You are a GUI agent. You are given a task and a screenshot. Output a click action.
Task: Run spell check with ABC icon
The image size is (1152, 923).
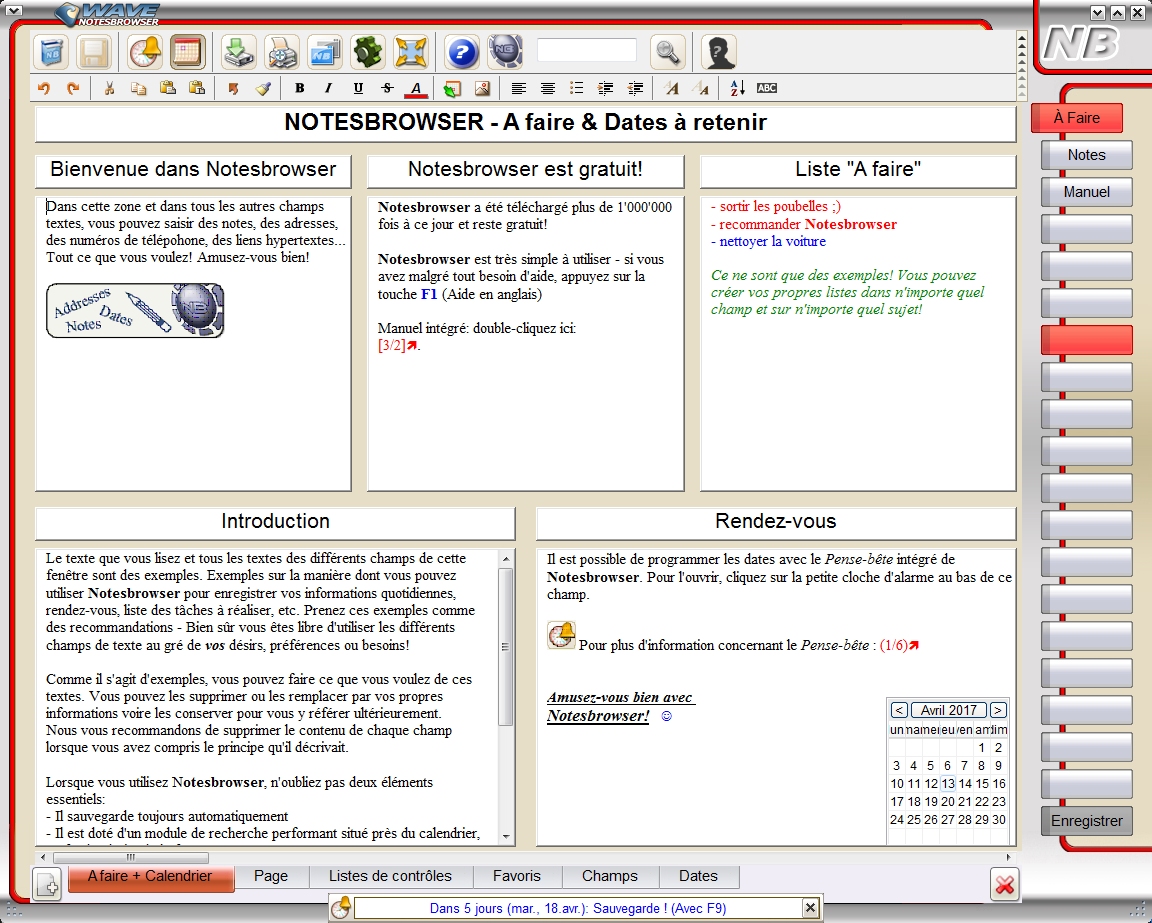[766, 88]
